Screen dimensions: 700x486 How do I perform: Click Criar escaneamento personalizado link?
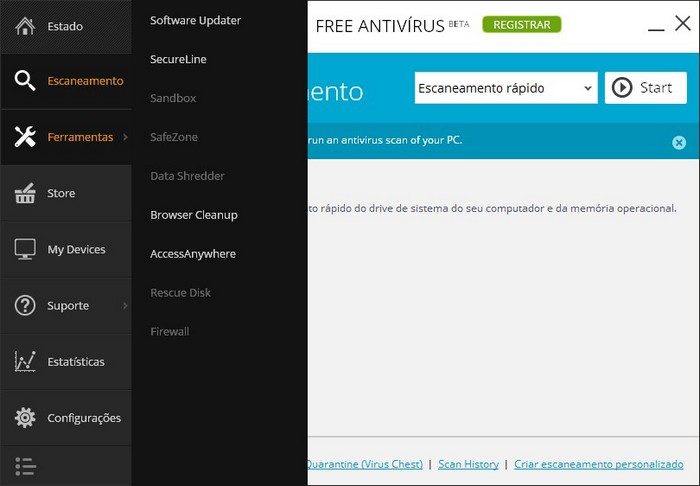tap(599, 464)
